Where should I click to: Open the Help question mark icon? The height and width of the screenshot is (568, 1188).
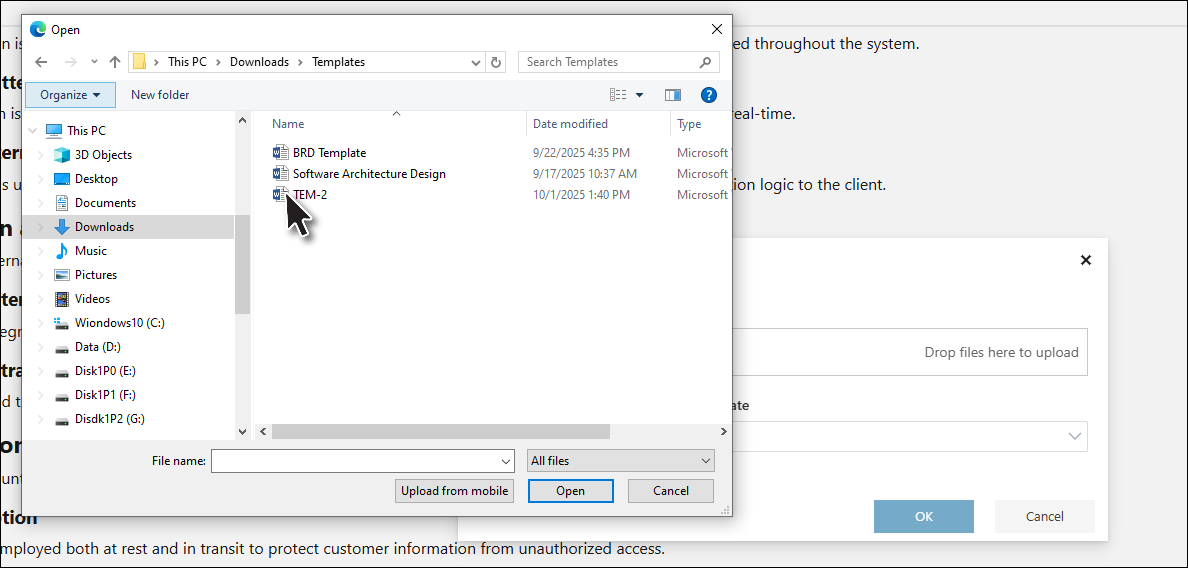click(709, 95)
